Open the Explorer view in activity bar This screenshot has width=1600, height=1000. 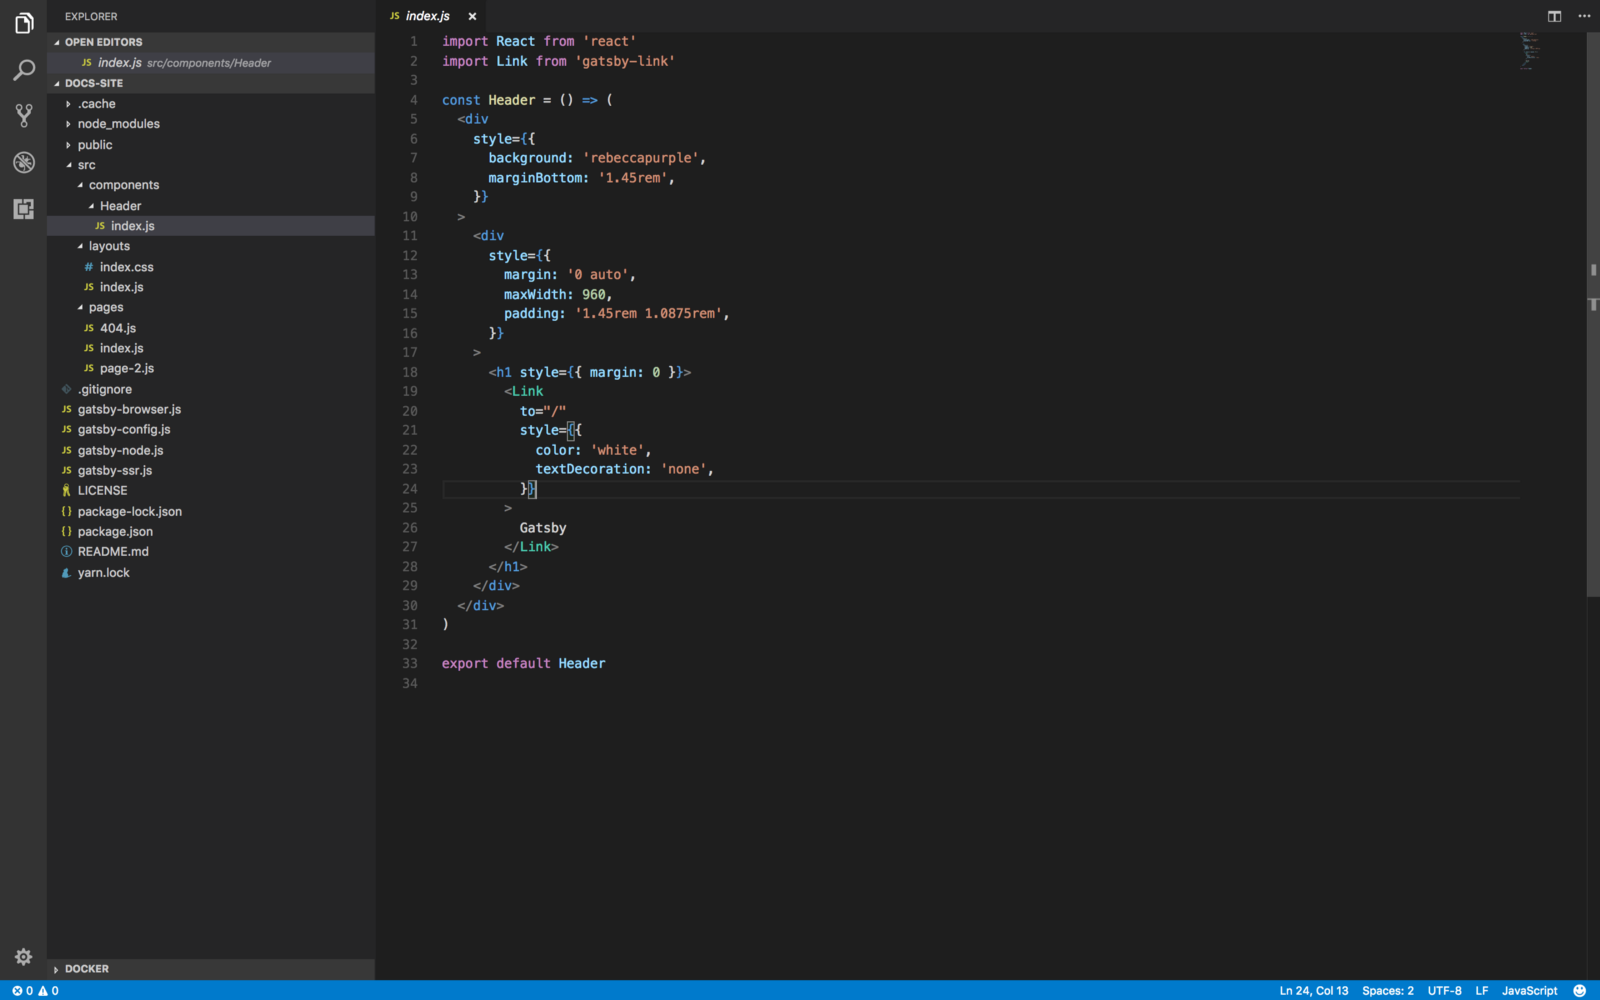pos(24,23)
